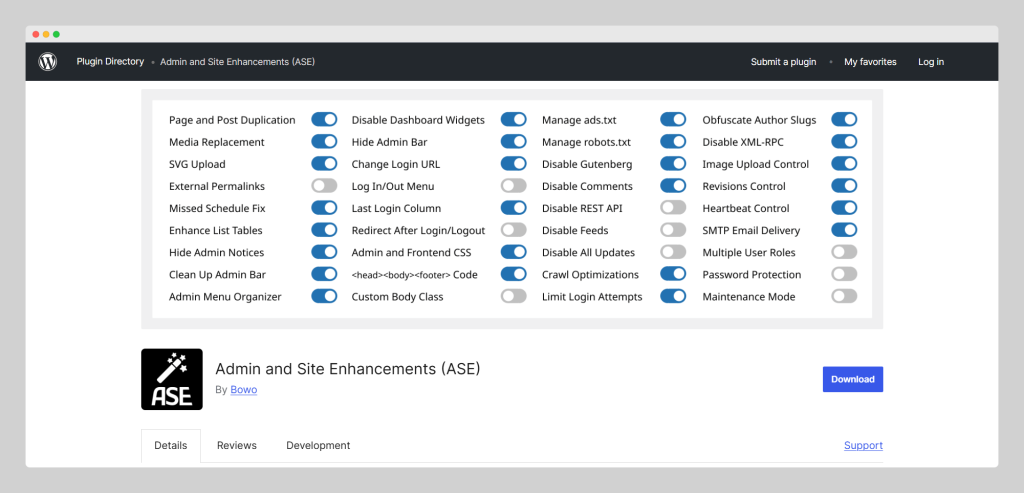This screenshot has height=493, width=1024.
Task: Enable Redirect After Login/Logout switch
Action: [x=513, y=230]
